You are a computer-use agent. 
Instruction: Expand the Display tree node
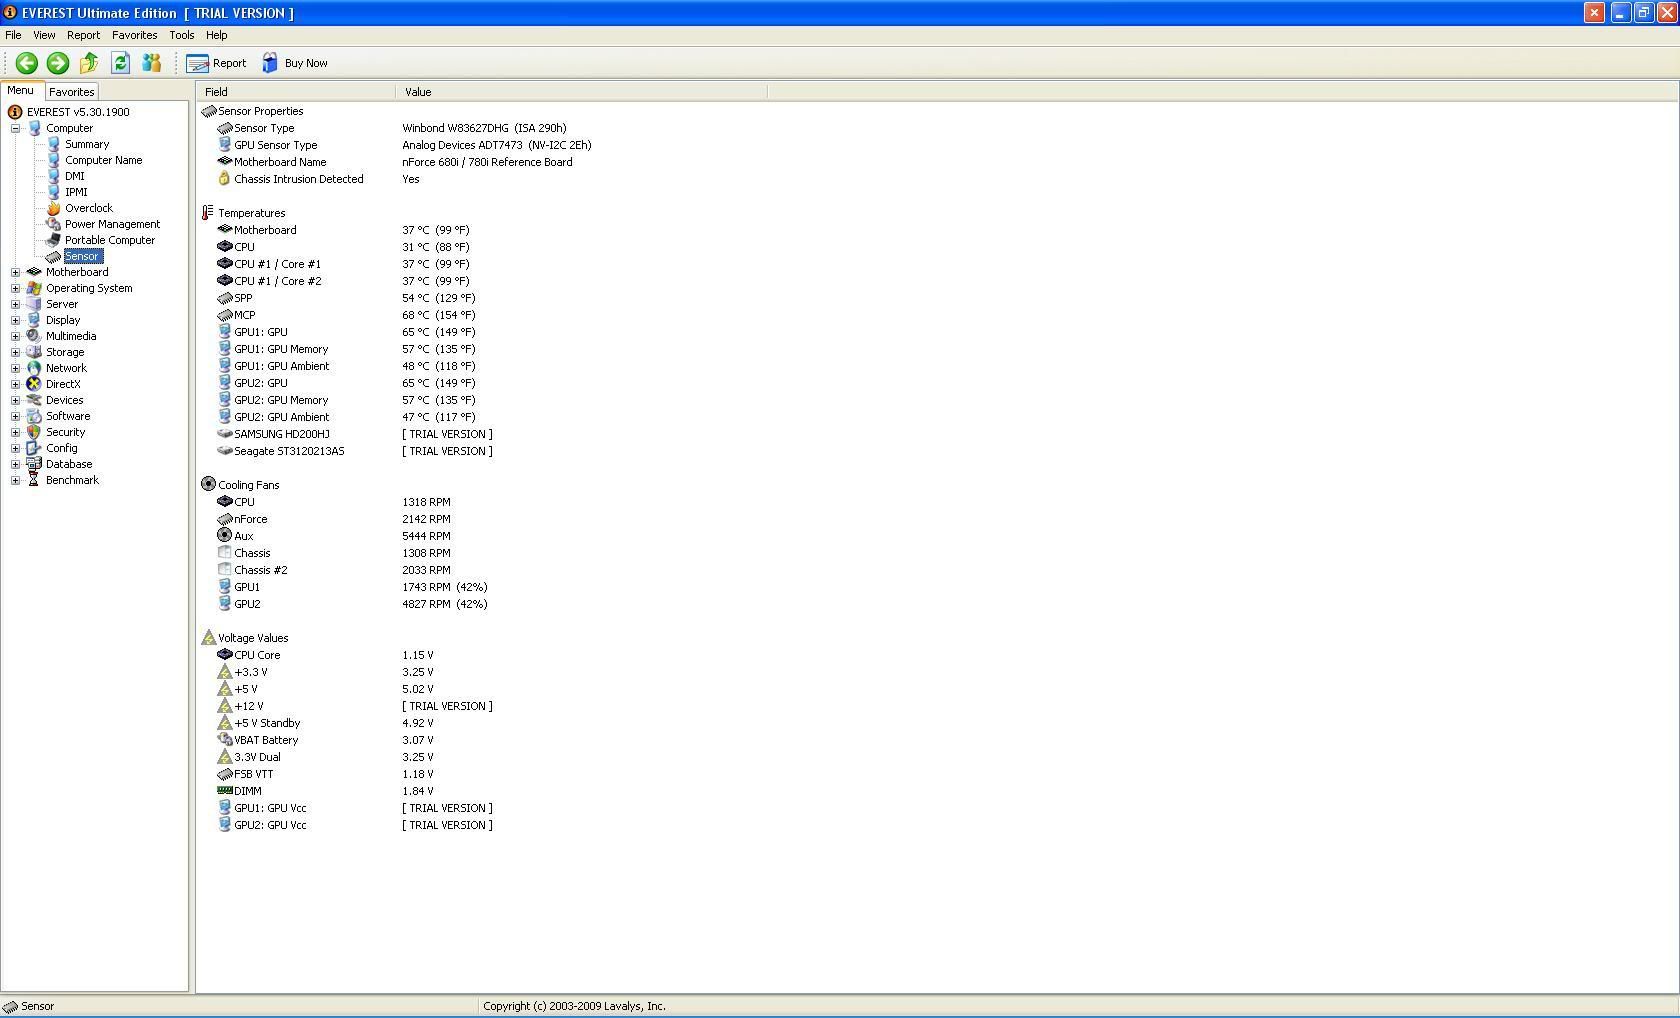pyautogui.click(x=16, y=320)
